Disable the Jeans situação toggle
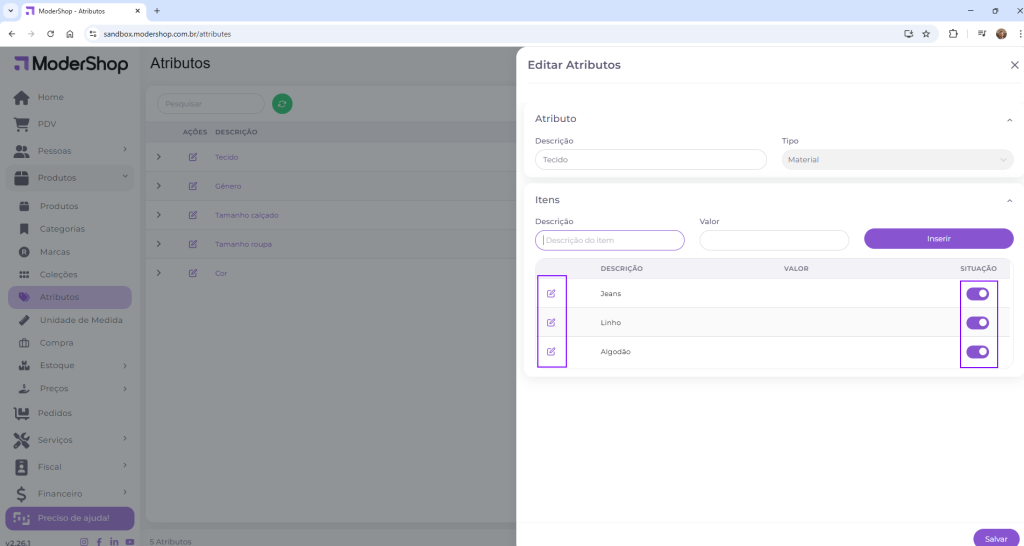Image resolution: width=1024 pixels, height=546 pixels. 977,293
